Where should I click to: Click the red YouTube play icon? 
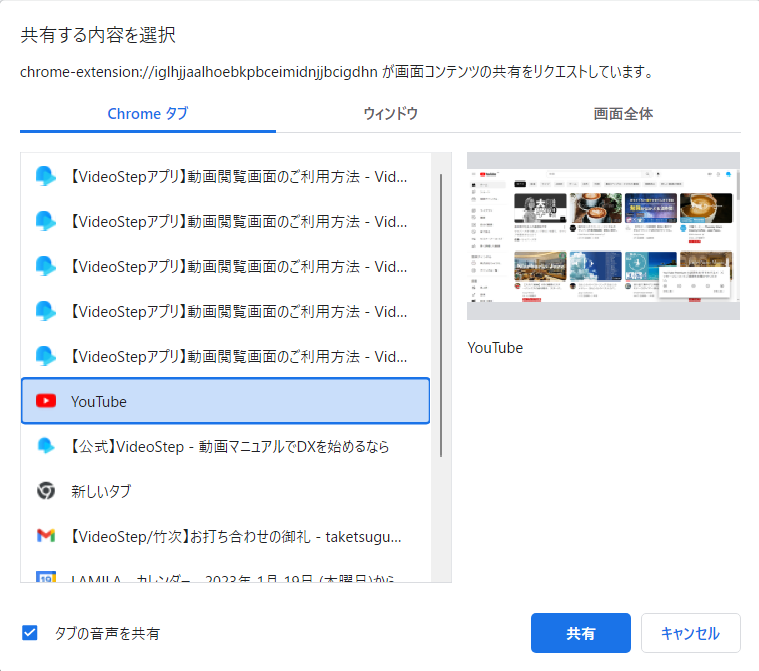click(46, 401)
